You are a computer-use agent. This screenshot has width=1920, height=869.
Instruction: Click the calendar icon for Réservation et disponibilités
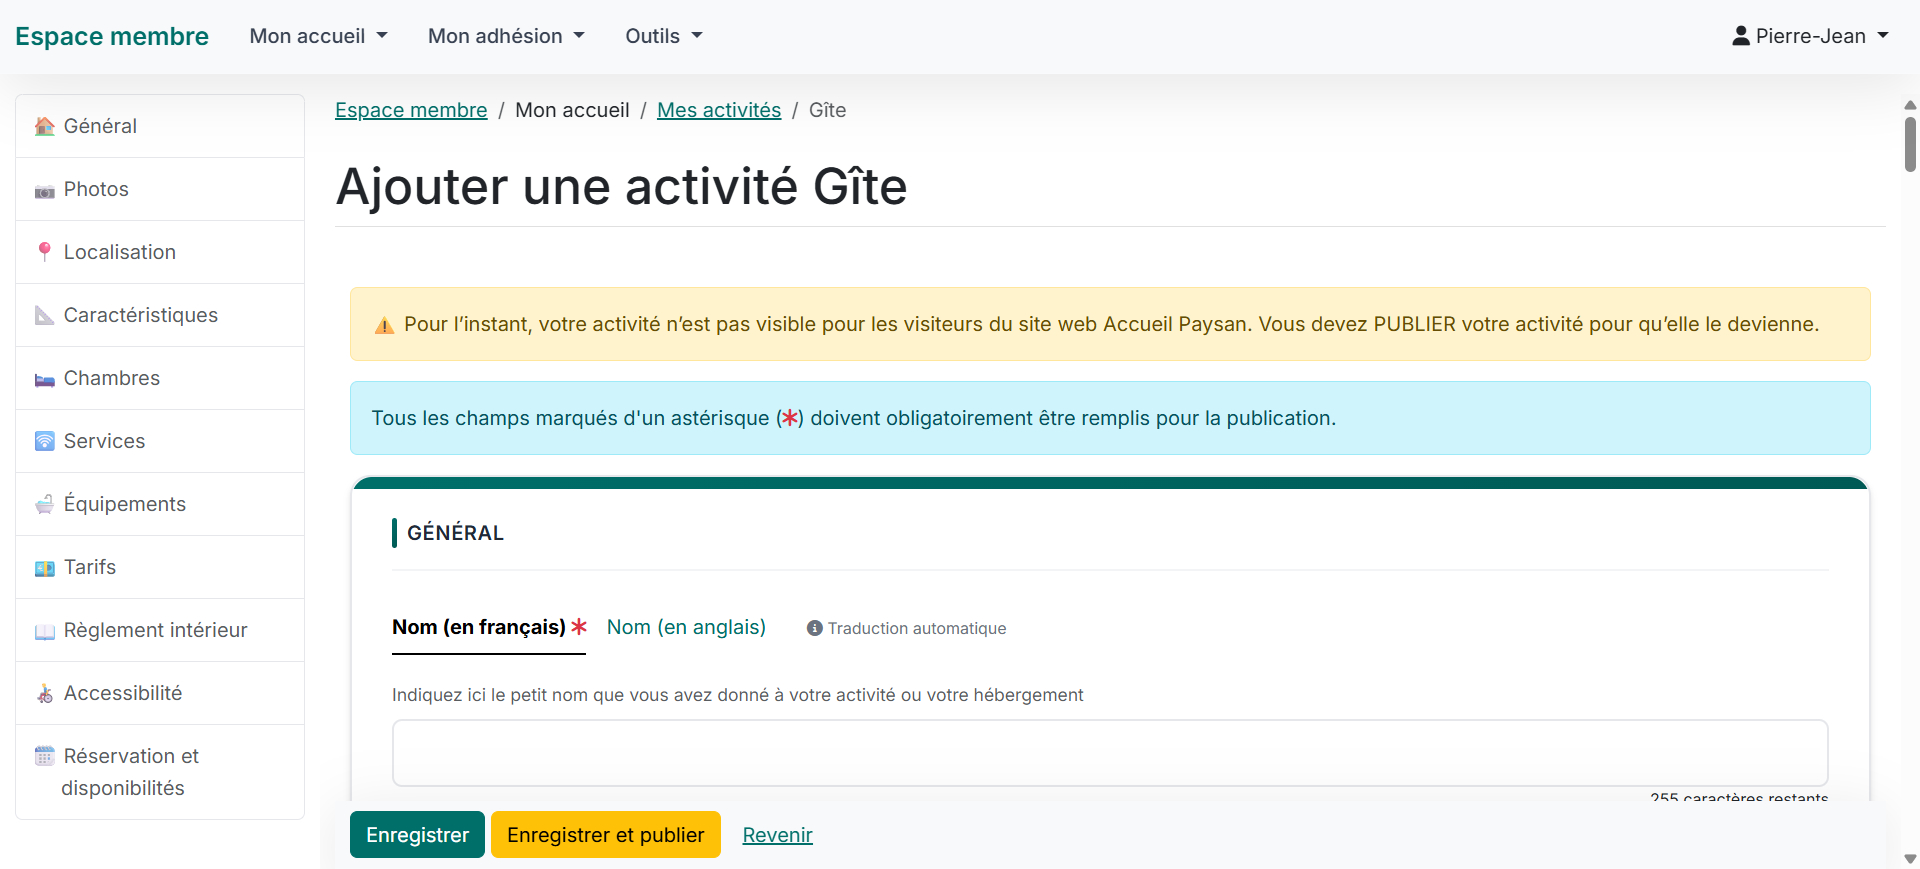(44, 756)
